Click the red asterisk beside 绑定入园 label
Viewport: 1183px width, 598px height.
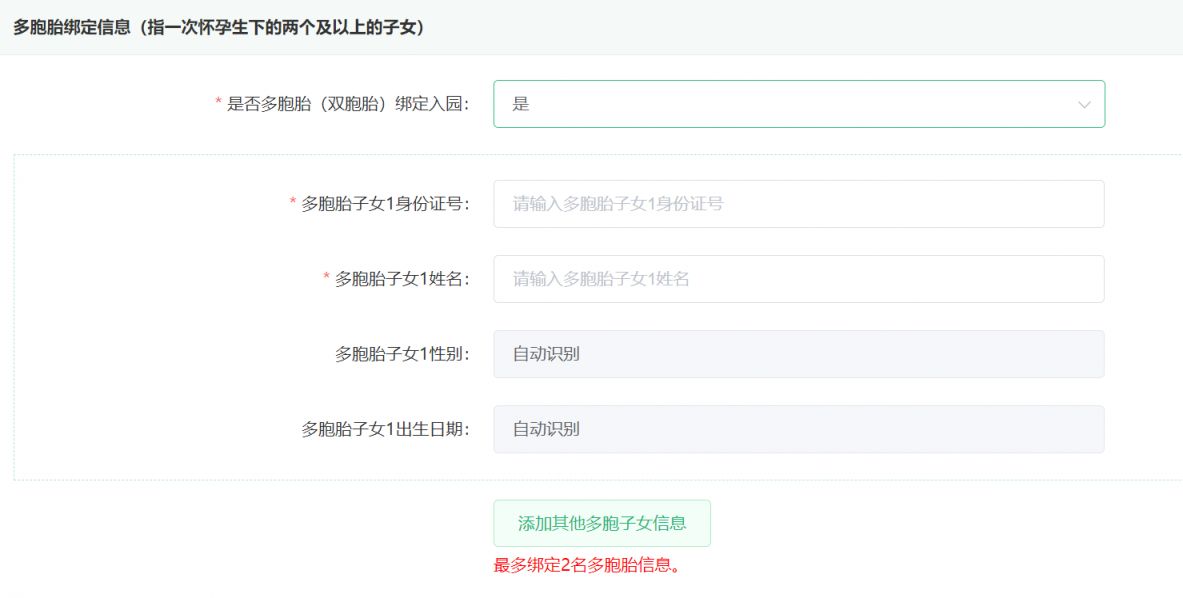[x=219, y=102]
